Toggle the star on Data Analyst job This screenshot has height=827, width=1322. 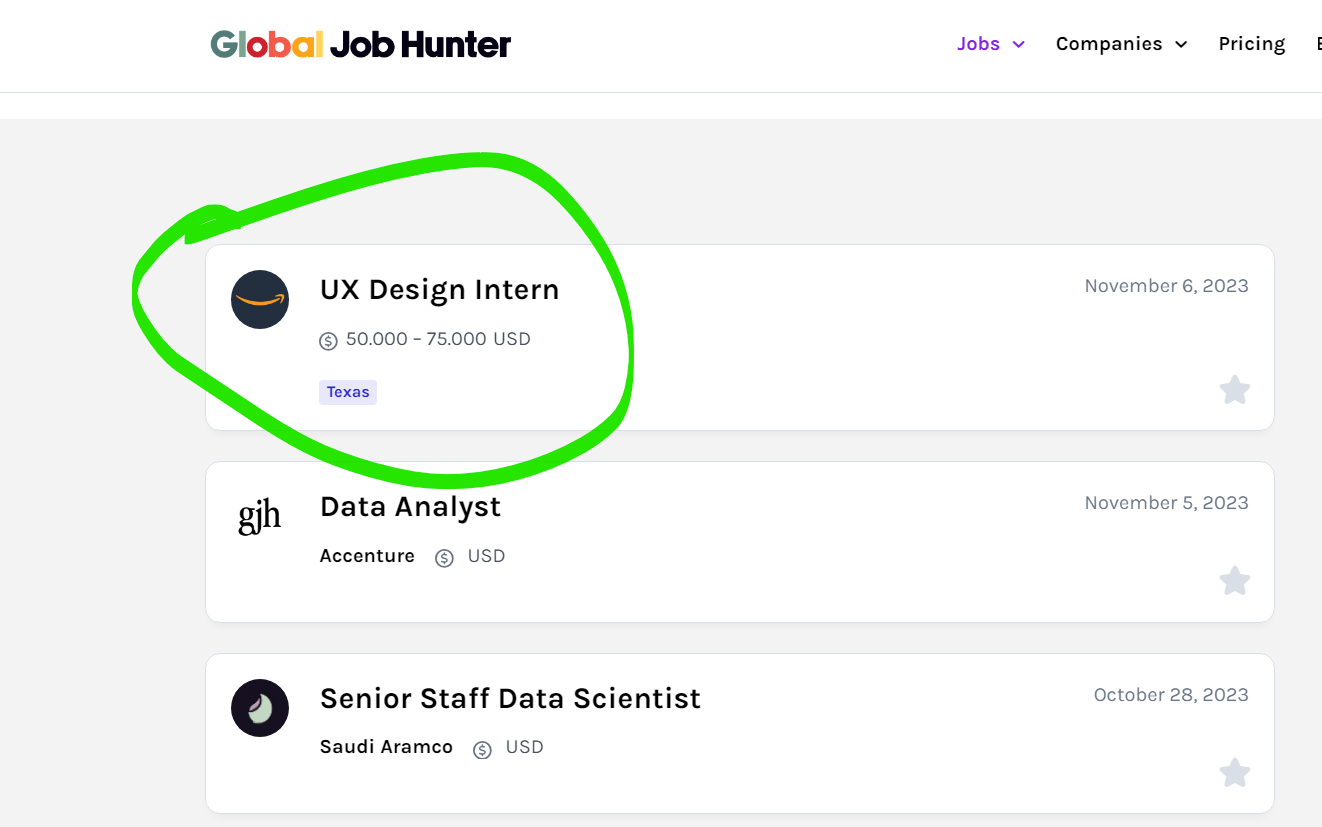[1235, 581]
